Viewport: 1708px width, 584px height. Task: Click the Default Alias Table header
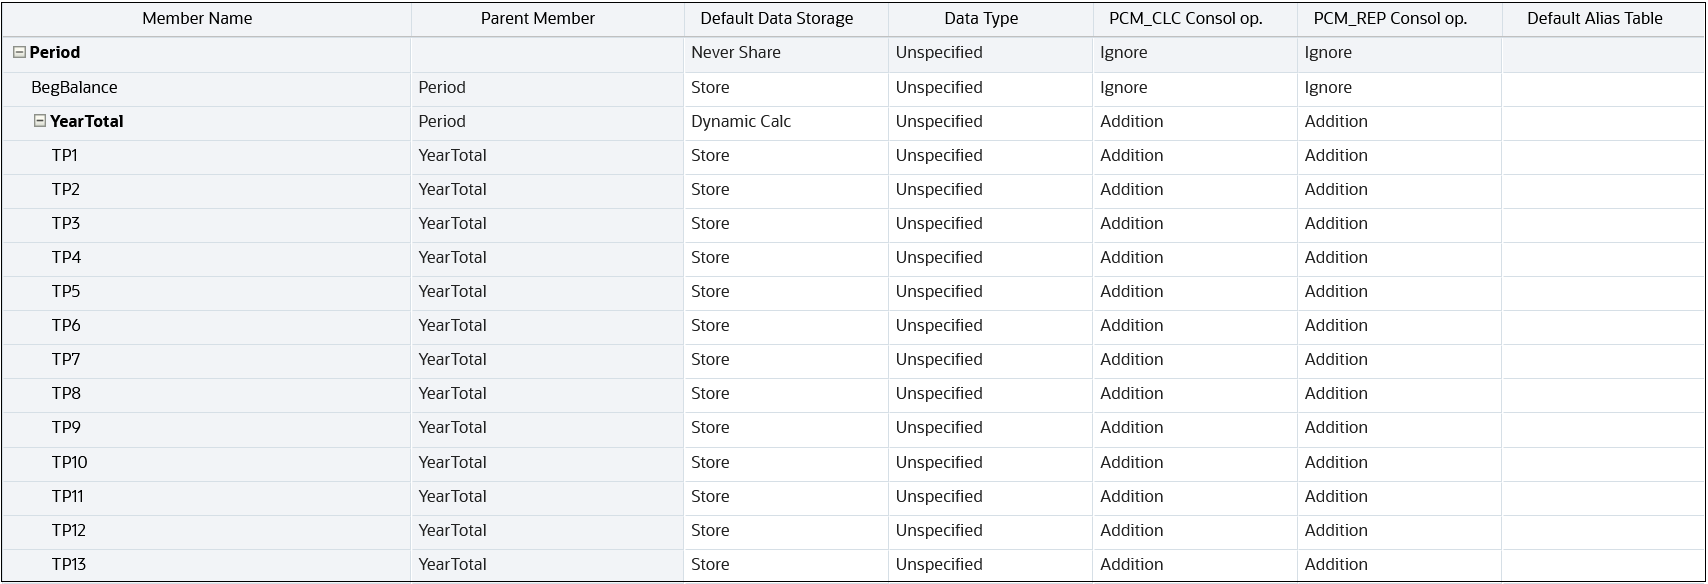[x=1594, y=19]
